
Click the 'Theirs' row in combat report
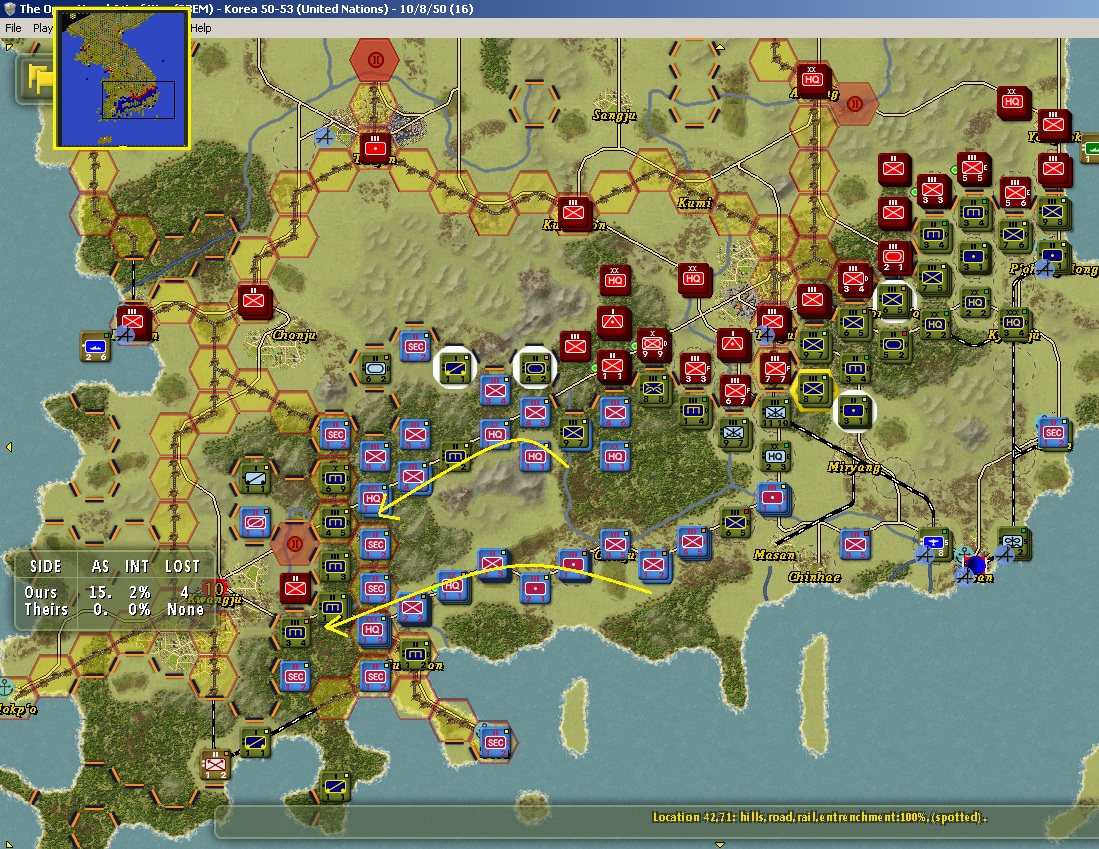(114, 609)
